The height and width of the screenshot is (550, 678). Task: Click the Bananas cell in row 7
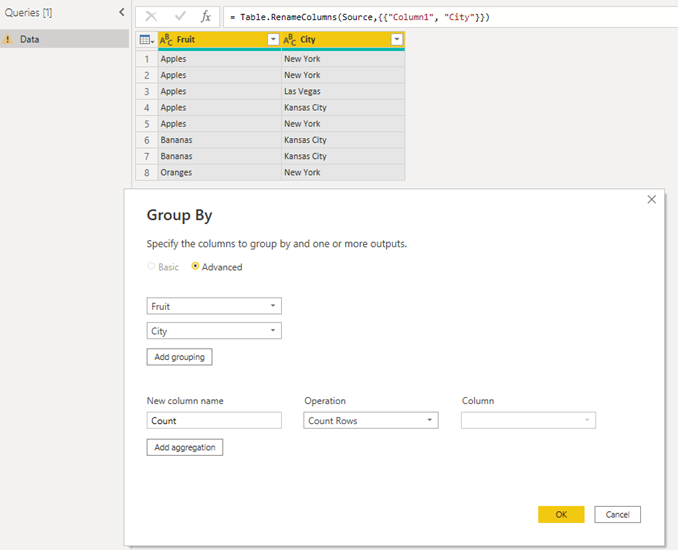click(220, 156)
